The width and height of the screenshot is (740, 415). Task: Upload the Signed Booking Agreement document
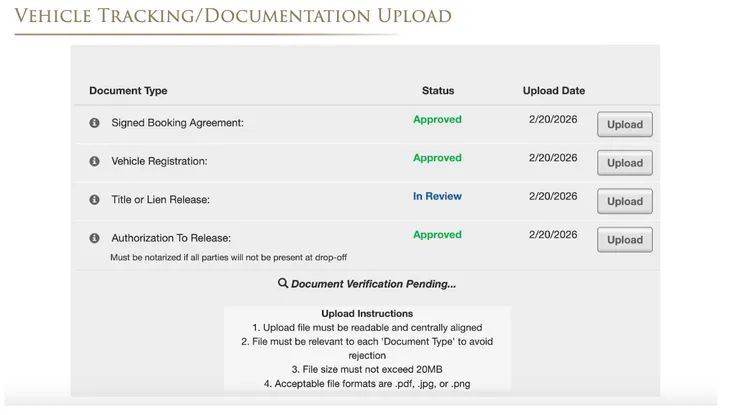[625, 125]
